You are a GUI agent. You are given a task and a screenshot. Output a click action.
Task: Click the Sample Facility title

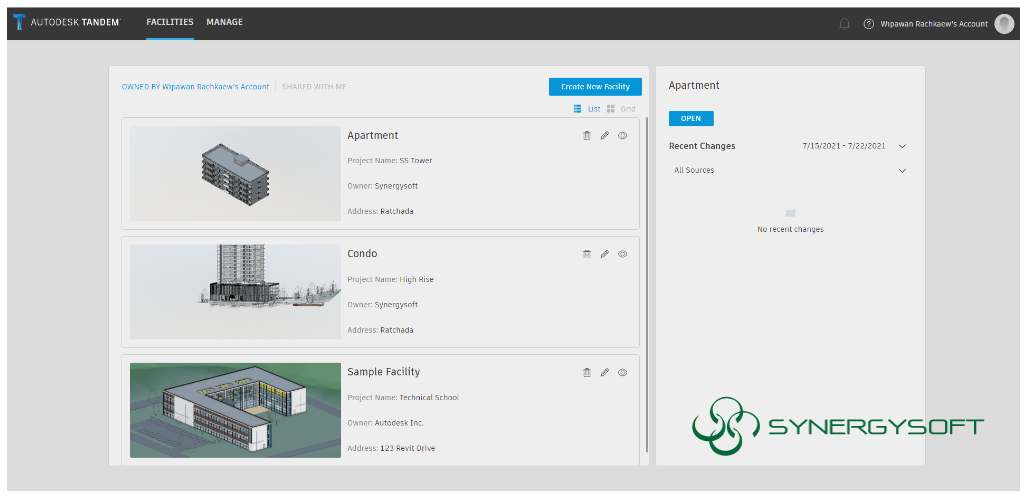[x=383, y=372]
